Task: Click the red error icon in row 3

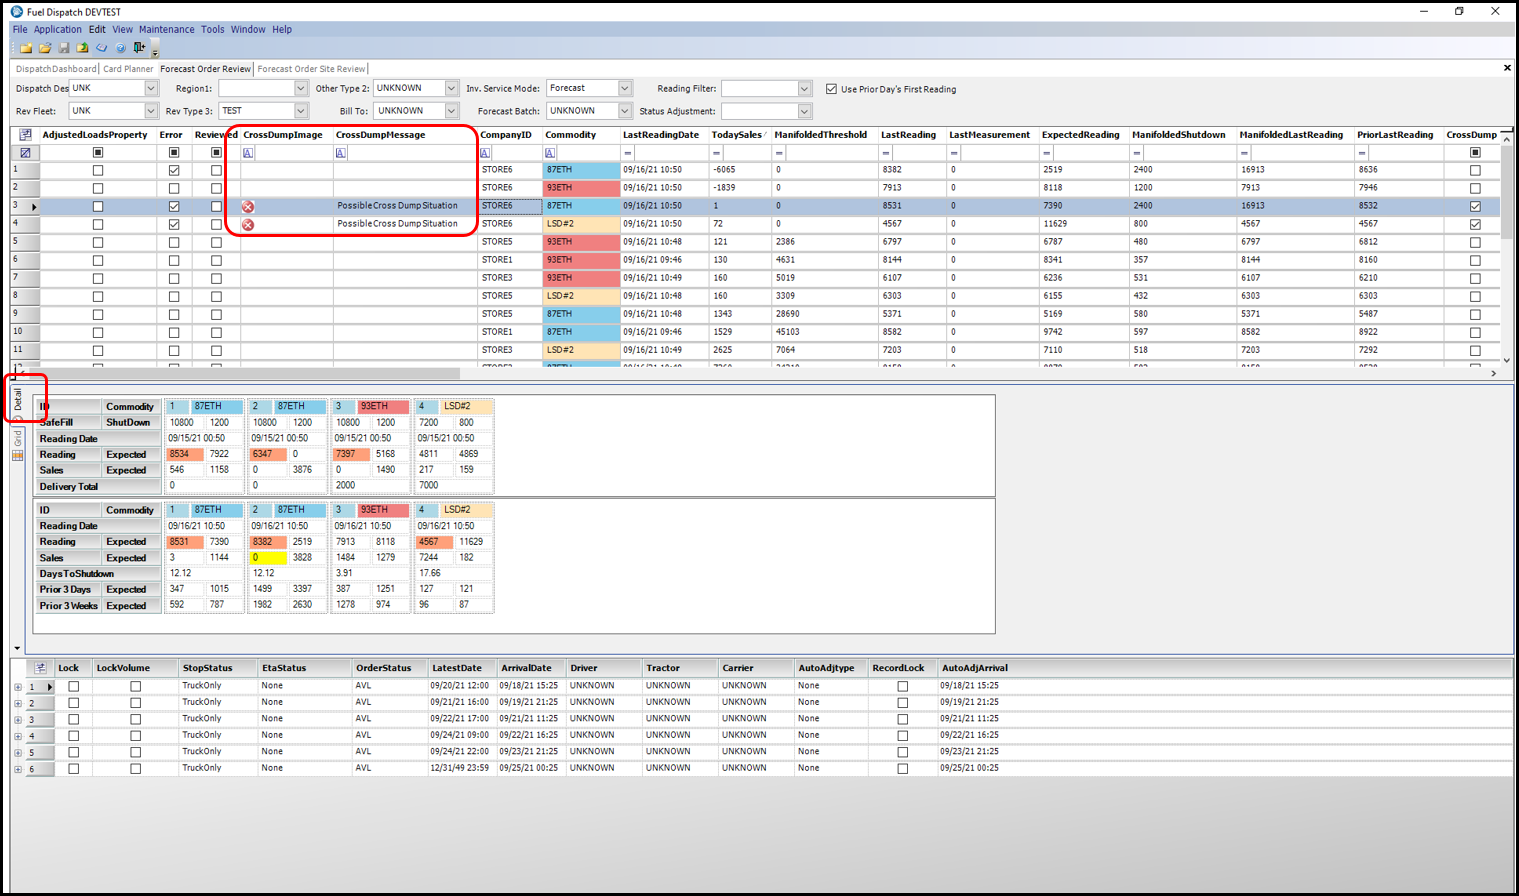Action: [248, 207]
